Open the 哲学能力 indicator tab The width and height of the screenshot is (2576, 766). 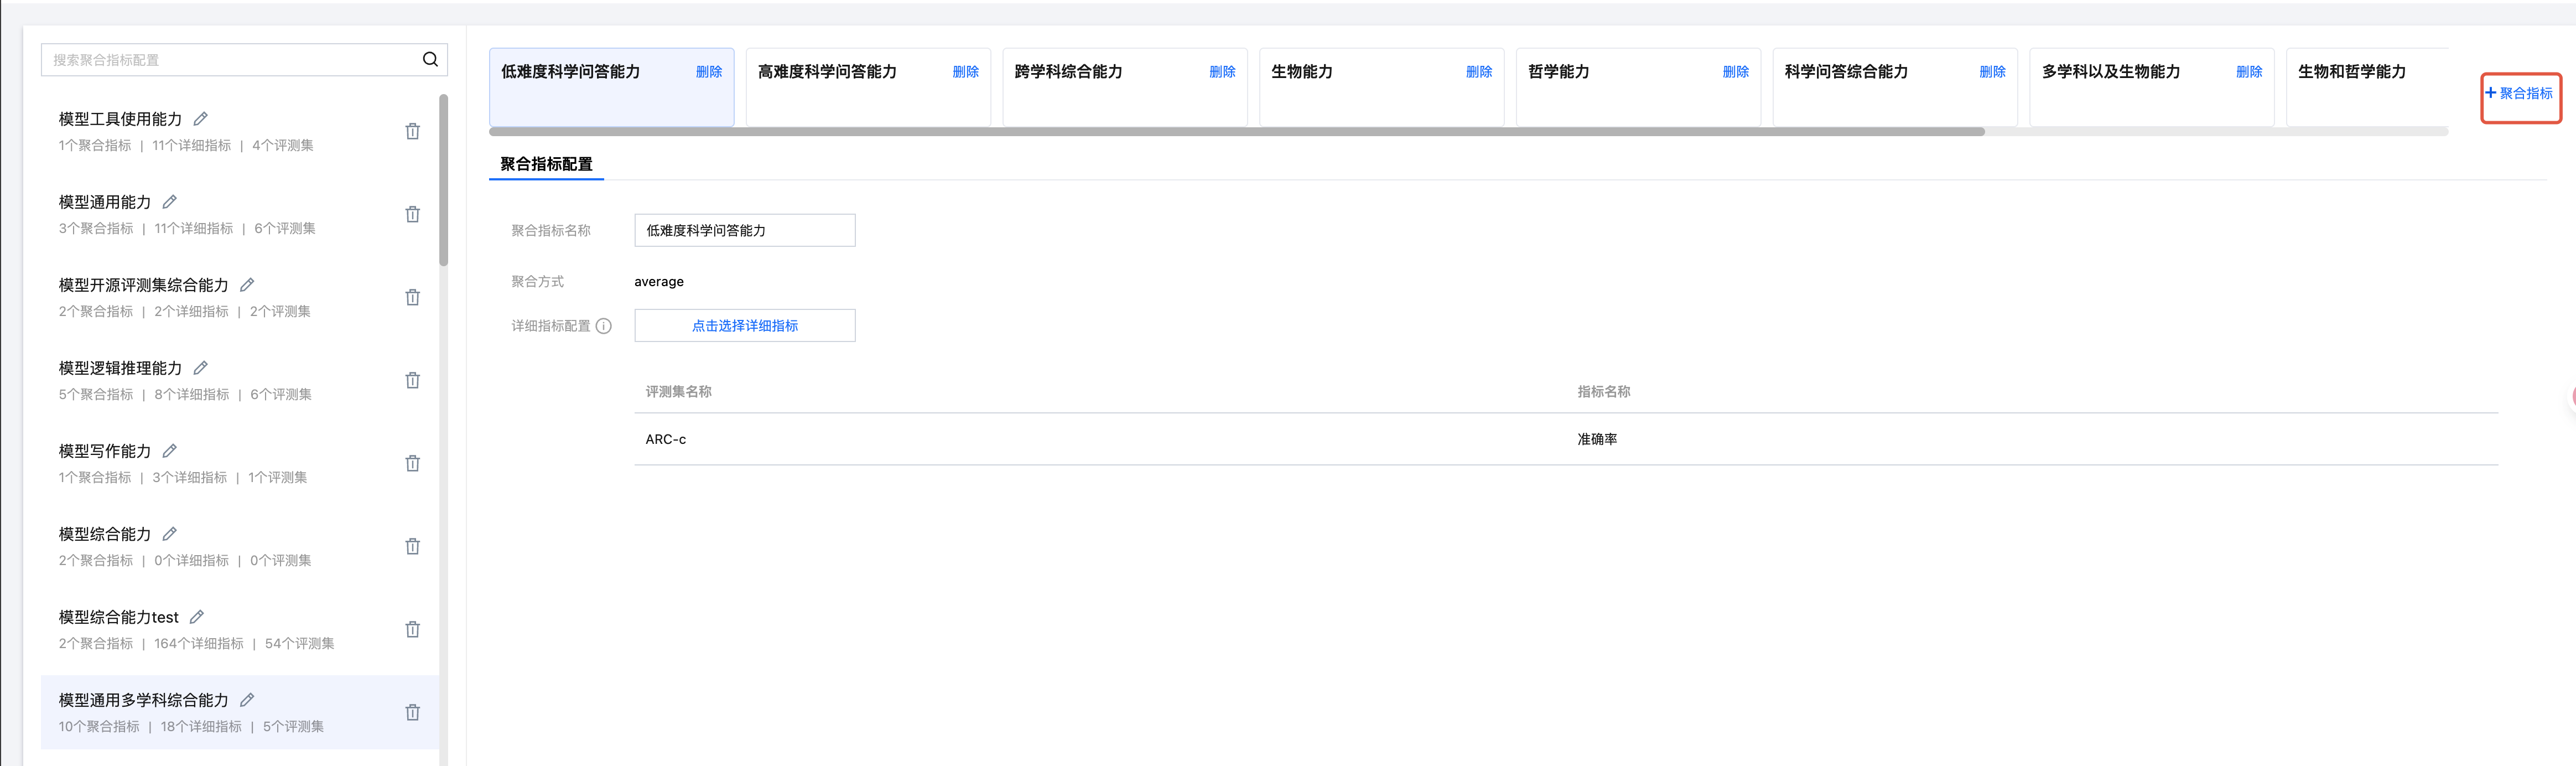click(x=1558, y=72)
